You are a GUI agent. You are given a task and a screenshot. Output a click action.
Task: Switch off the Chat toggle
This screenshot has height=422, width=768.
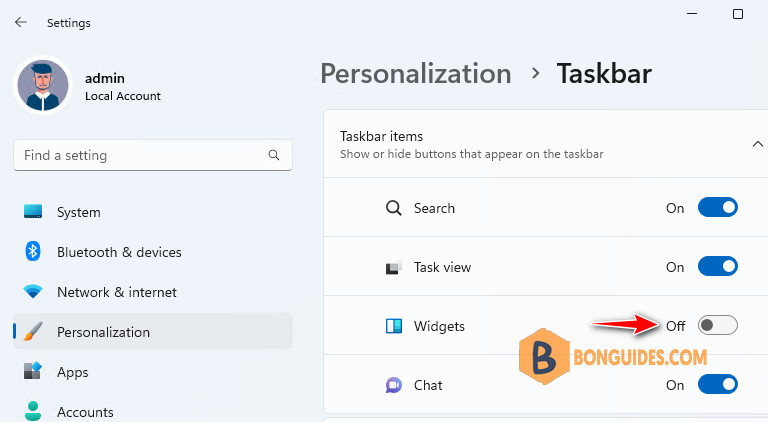click(717, 385)
